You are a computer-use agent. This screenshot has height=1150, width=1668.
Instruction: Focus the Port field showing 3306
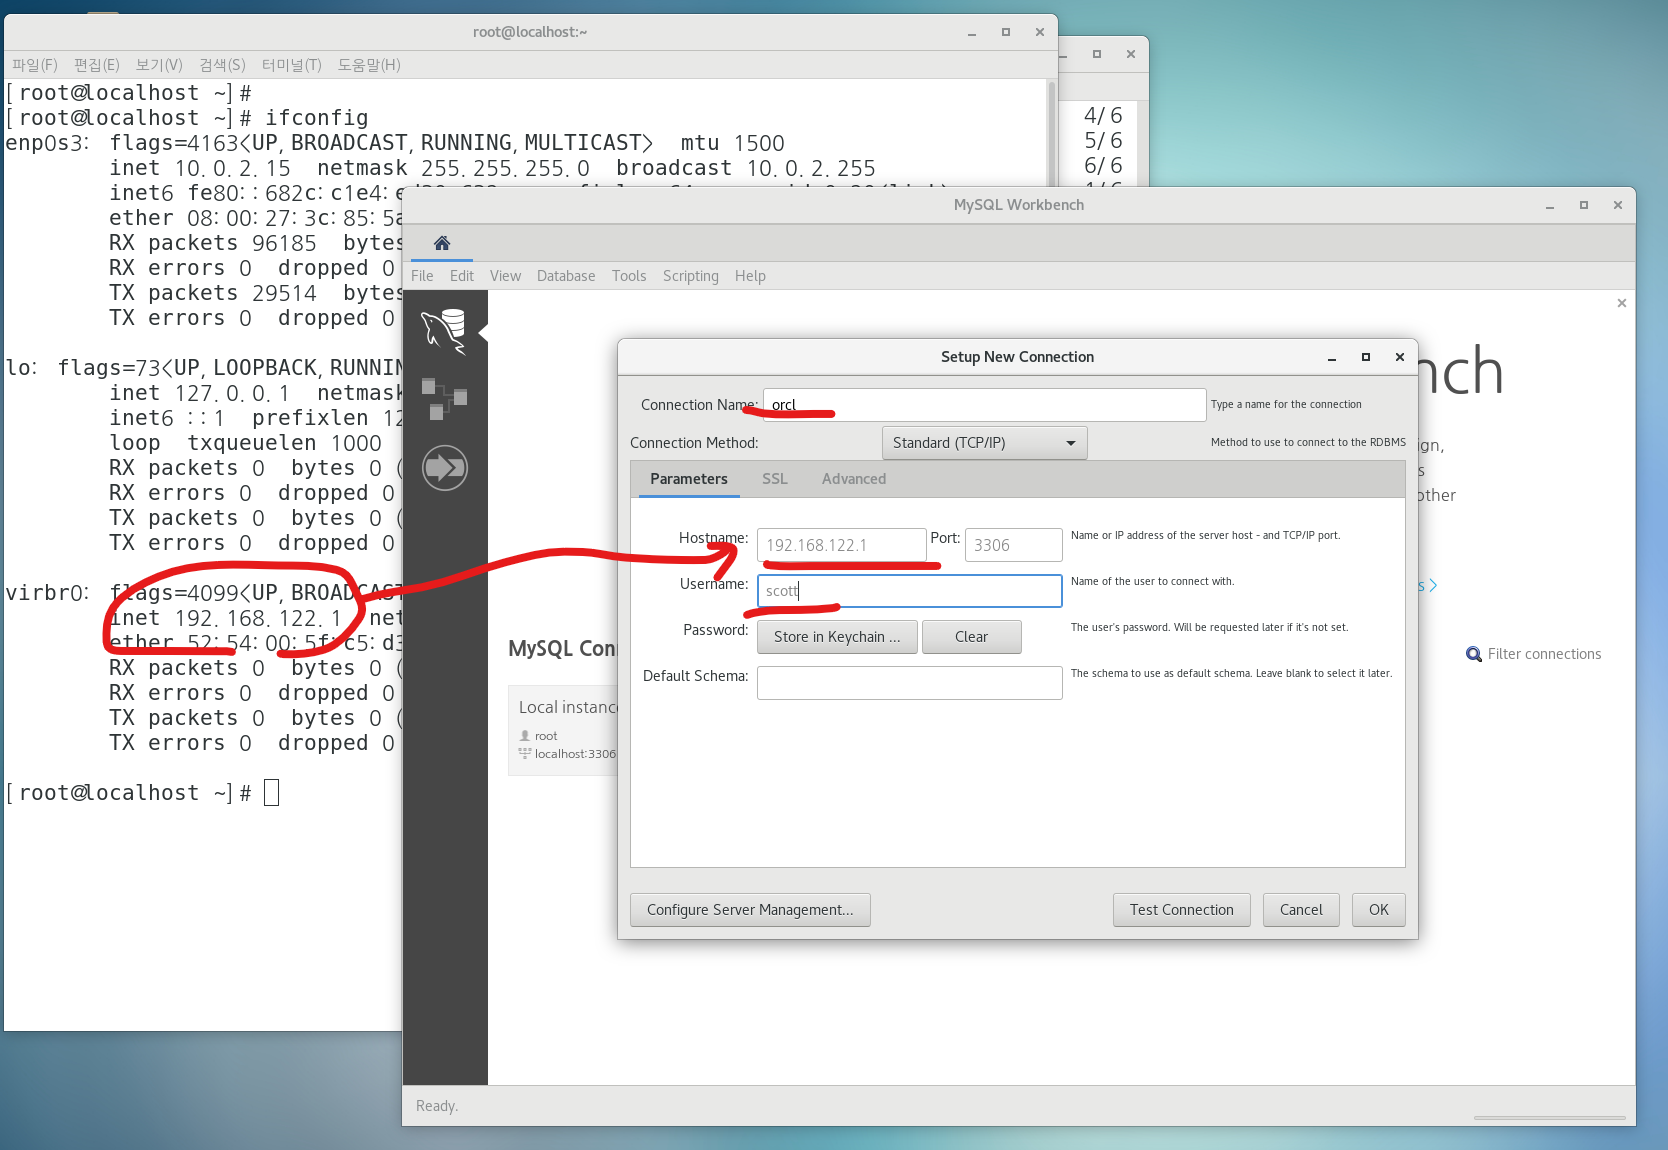click(x=1013, y=545)
